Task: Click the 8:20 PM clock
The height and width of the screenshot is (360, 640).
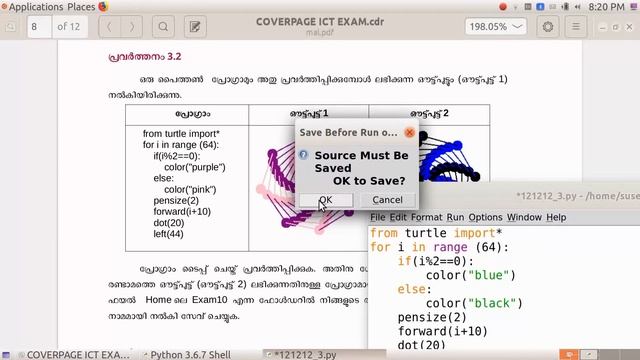Action: [x=607, y=7]
